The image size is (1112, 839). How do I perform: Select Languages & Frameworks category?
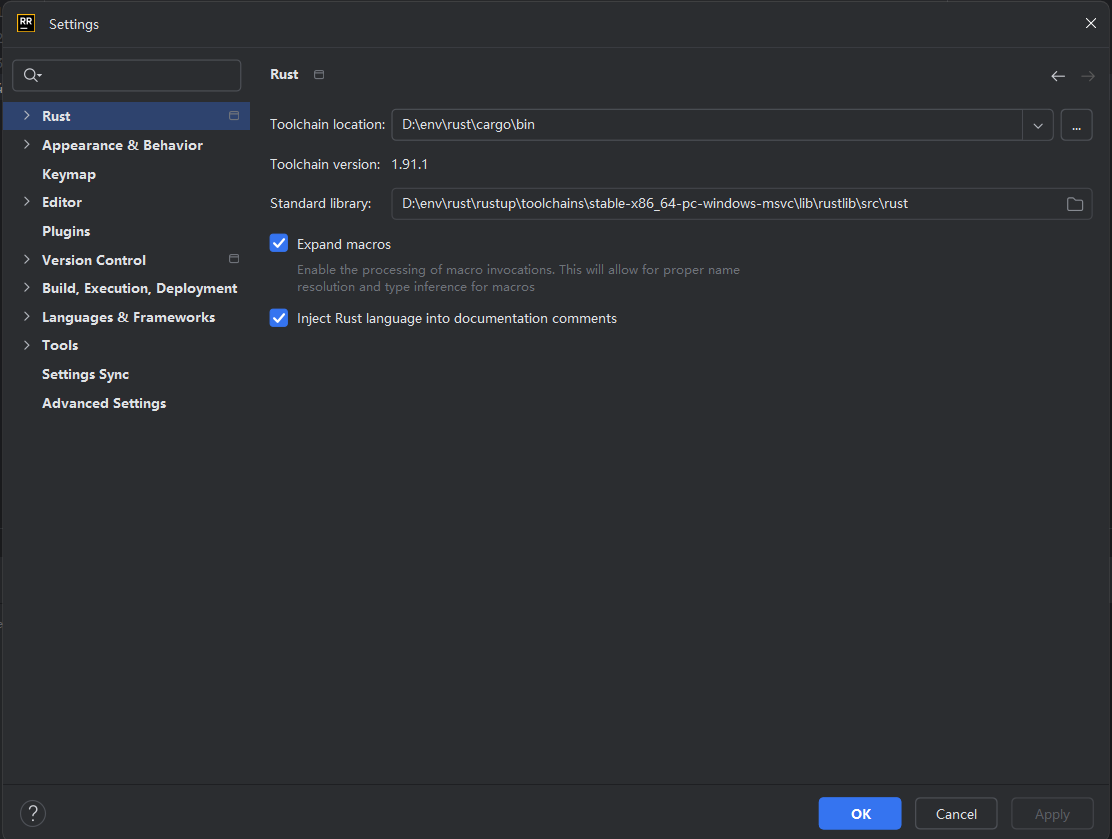click(126, 317)
